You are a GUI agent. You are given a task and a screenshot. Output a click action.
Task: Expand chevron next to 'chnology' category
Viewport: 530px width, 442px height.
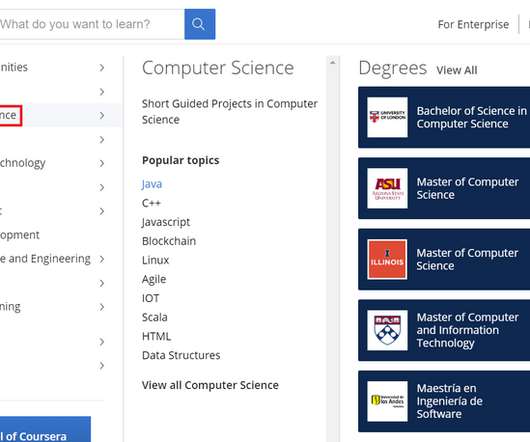[102, 163]
